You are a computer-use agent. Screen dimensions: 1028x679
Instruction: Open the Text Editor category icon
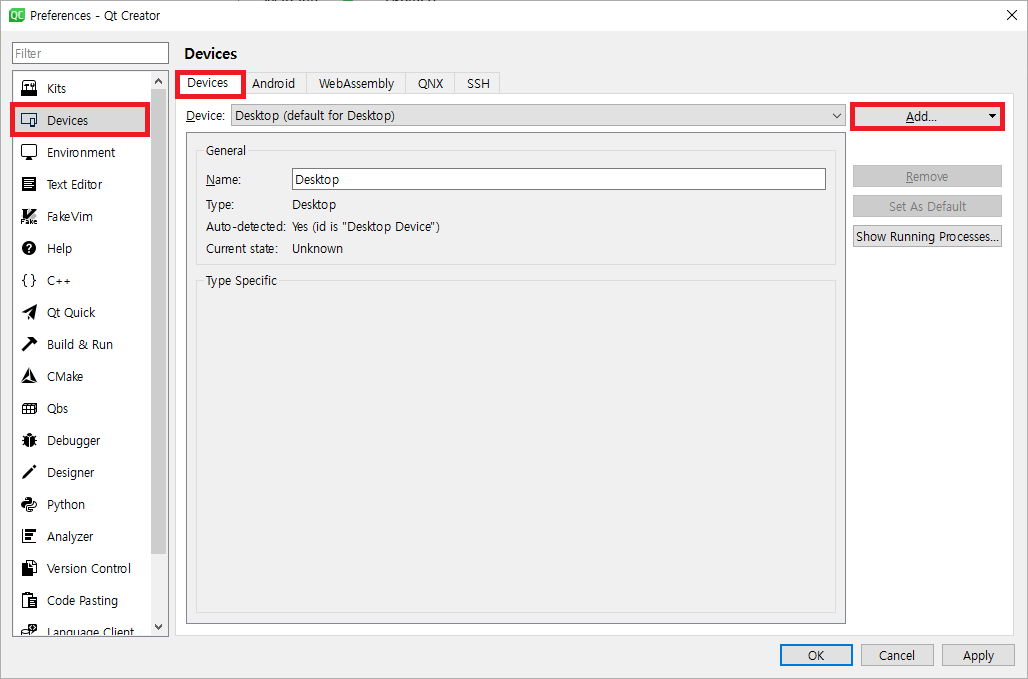(30, 184)
